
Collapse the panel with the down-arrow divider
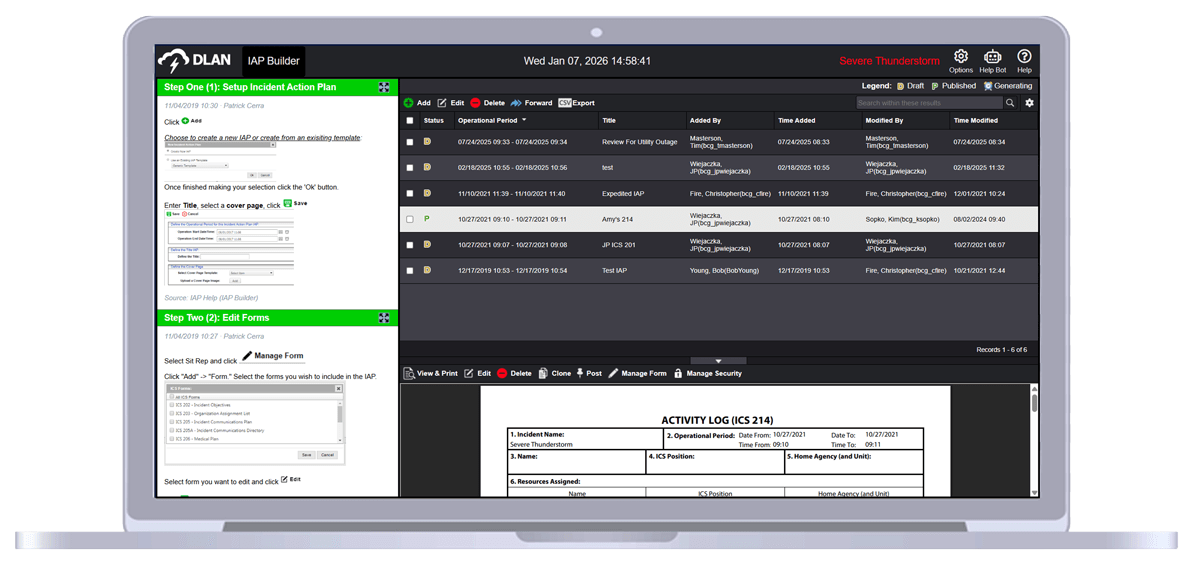(718, 361)
